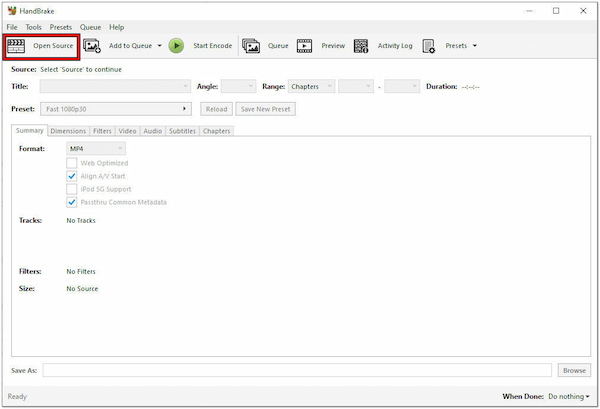The width and height of the screenshot is (600, 409).
Task: Click the Add to Queue picture icon
Action: point(92,45)
